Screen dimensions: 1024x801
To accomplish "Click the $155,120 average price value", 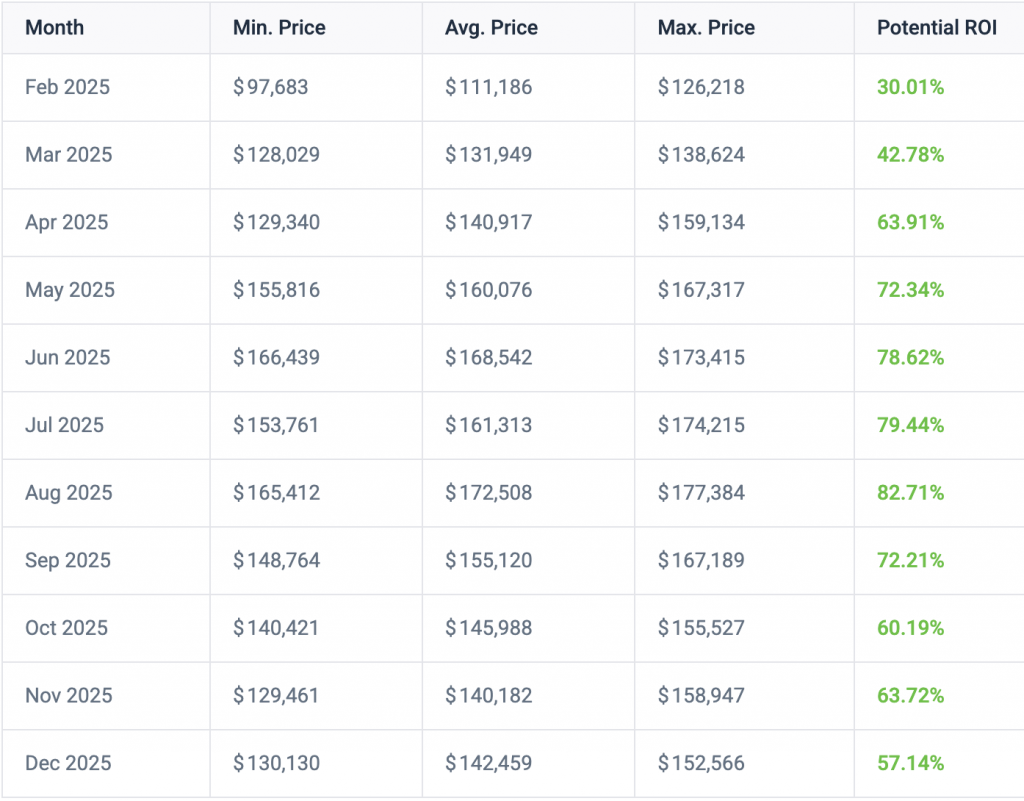I will pos(488,560).
